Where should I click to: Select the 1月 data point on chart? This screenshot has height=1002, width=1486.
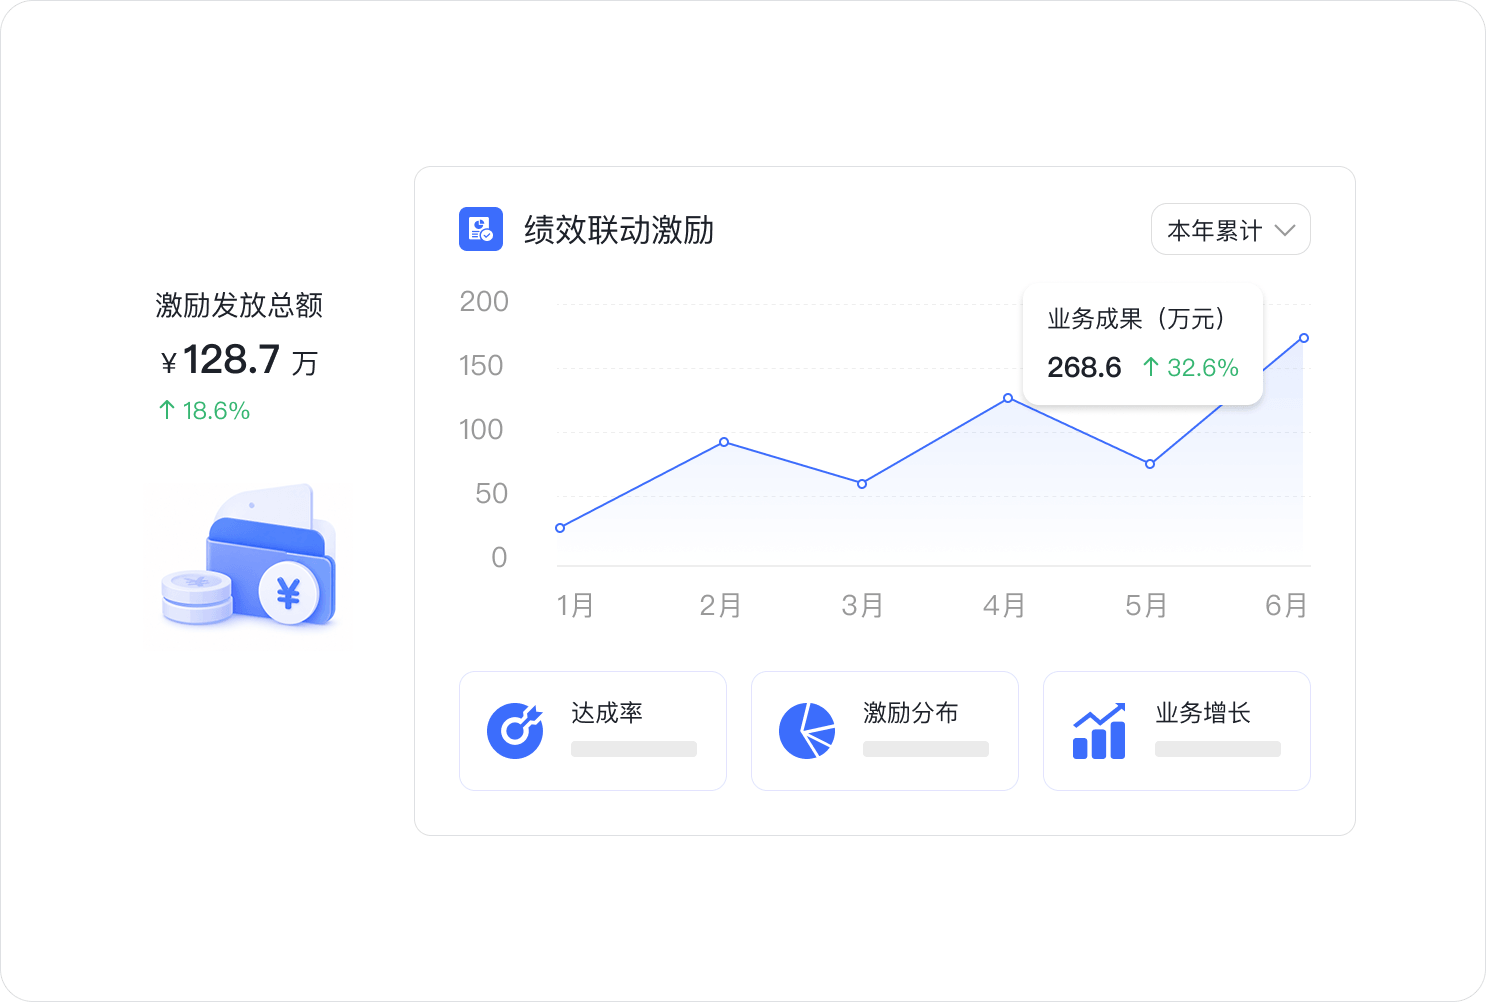coord(560,528)
